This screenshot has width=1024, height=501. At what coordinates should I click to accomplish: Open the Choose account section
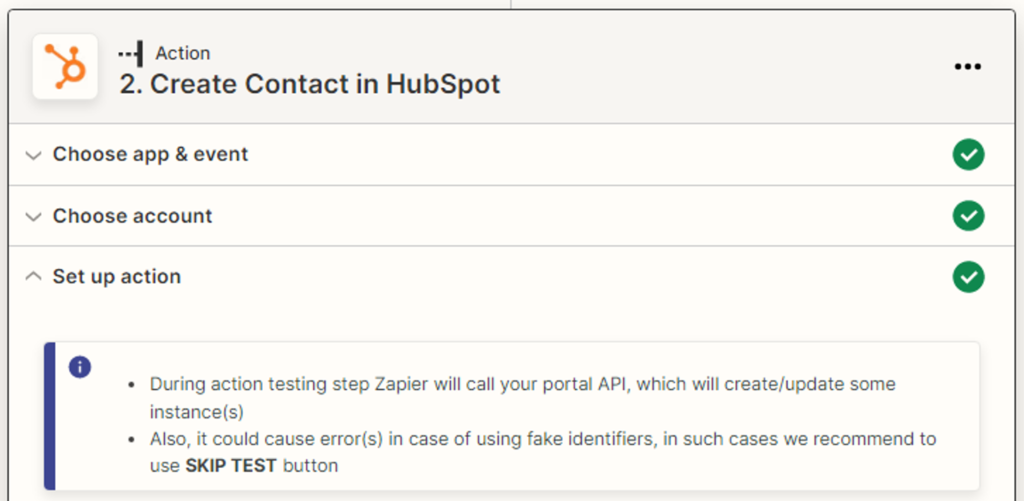click(132, 216)
